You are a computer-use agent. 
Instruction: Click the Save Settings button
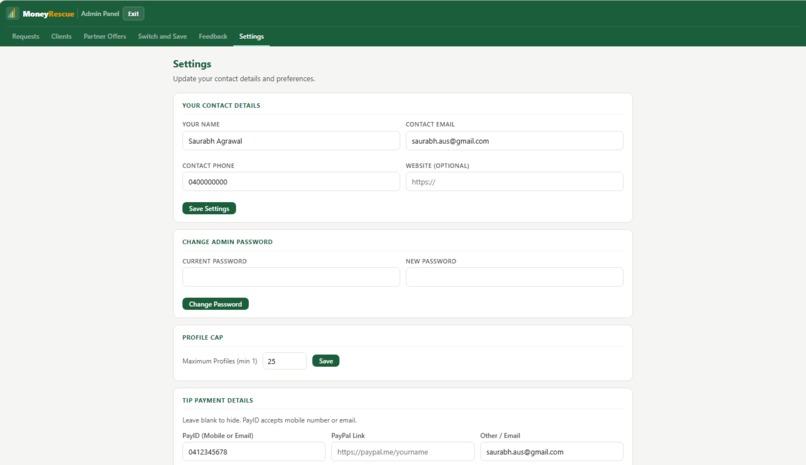tap(209, 208)
